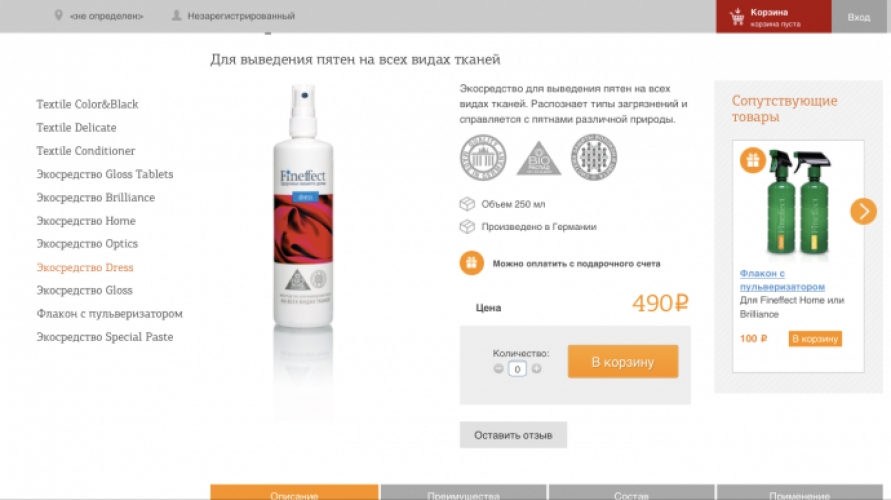Click the Fineffect Dress bottle image
This screenshot has width=891, height=500.
pyautogui.click(x=303, y=206)
